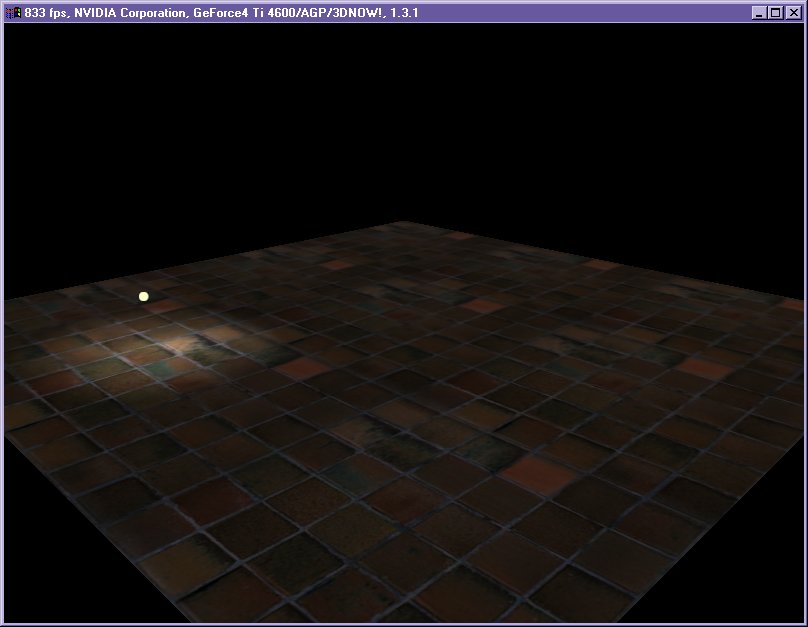Click the title text '833 fps, NVIDIA Corporation'
This screenshot has width=808, height=627.
click(x=105, y=13)
